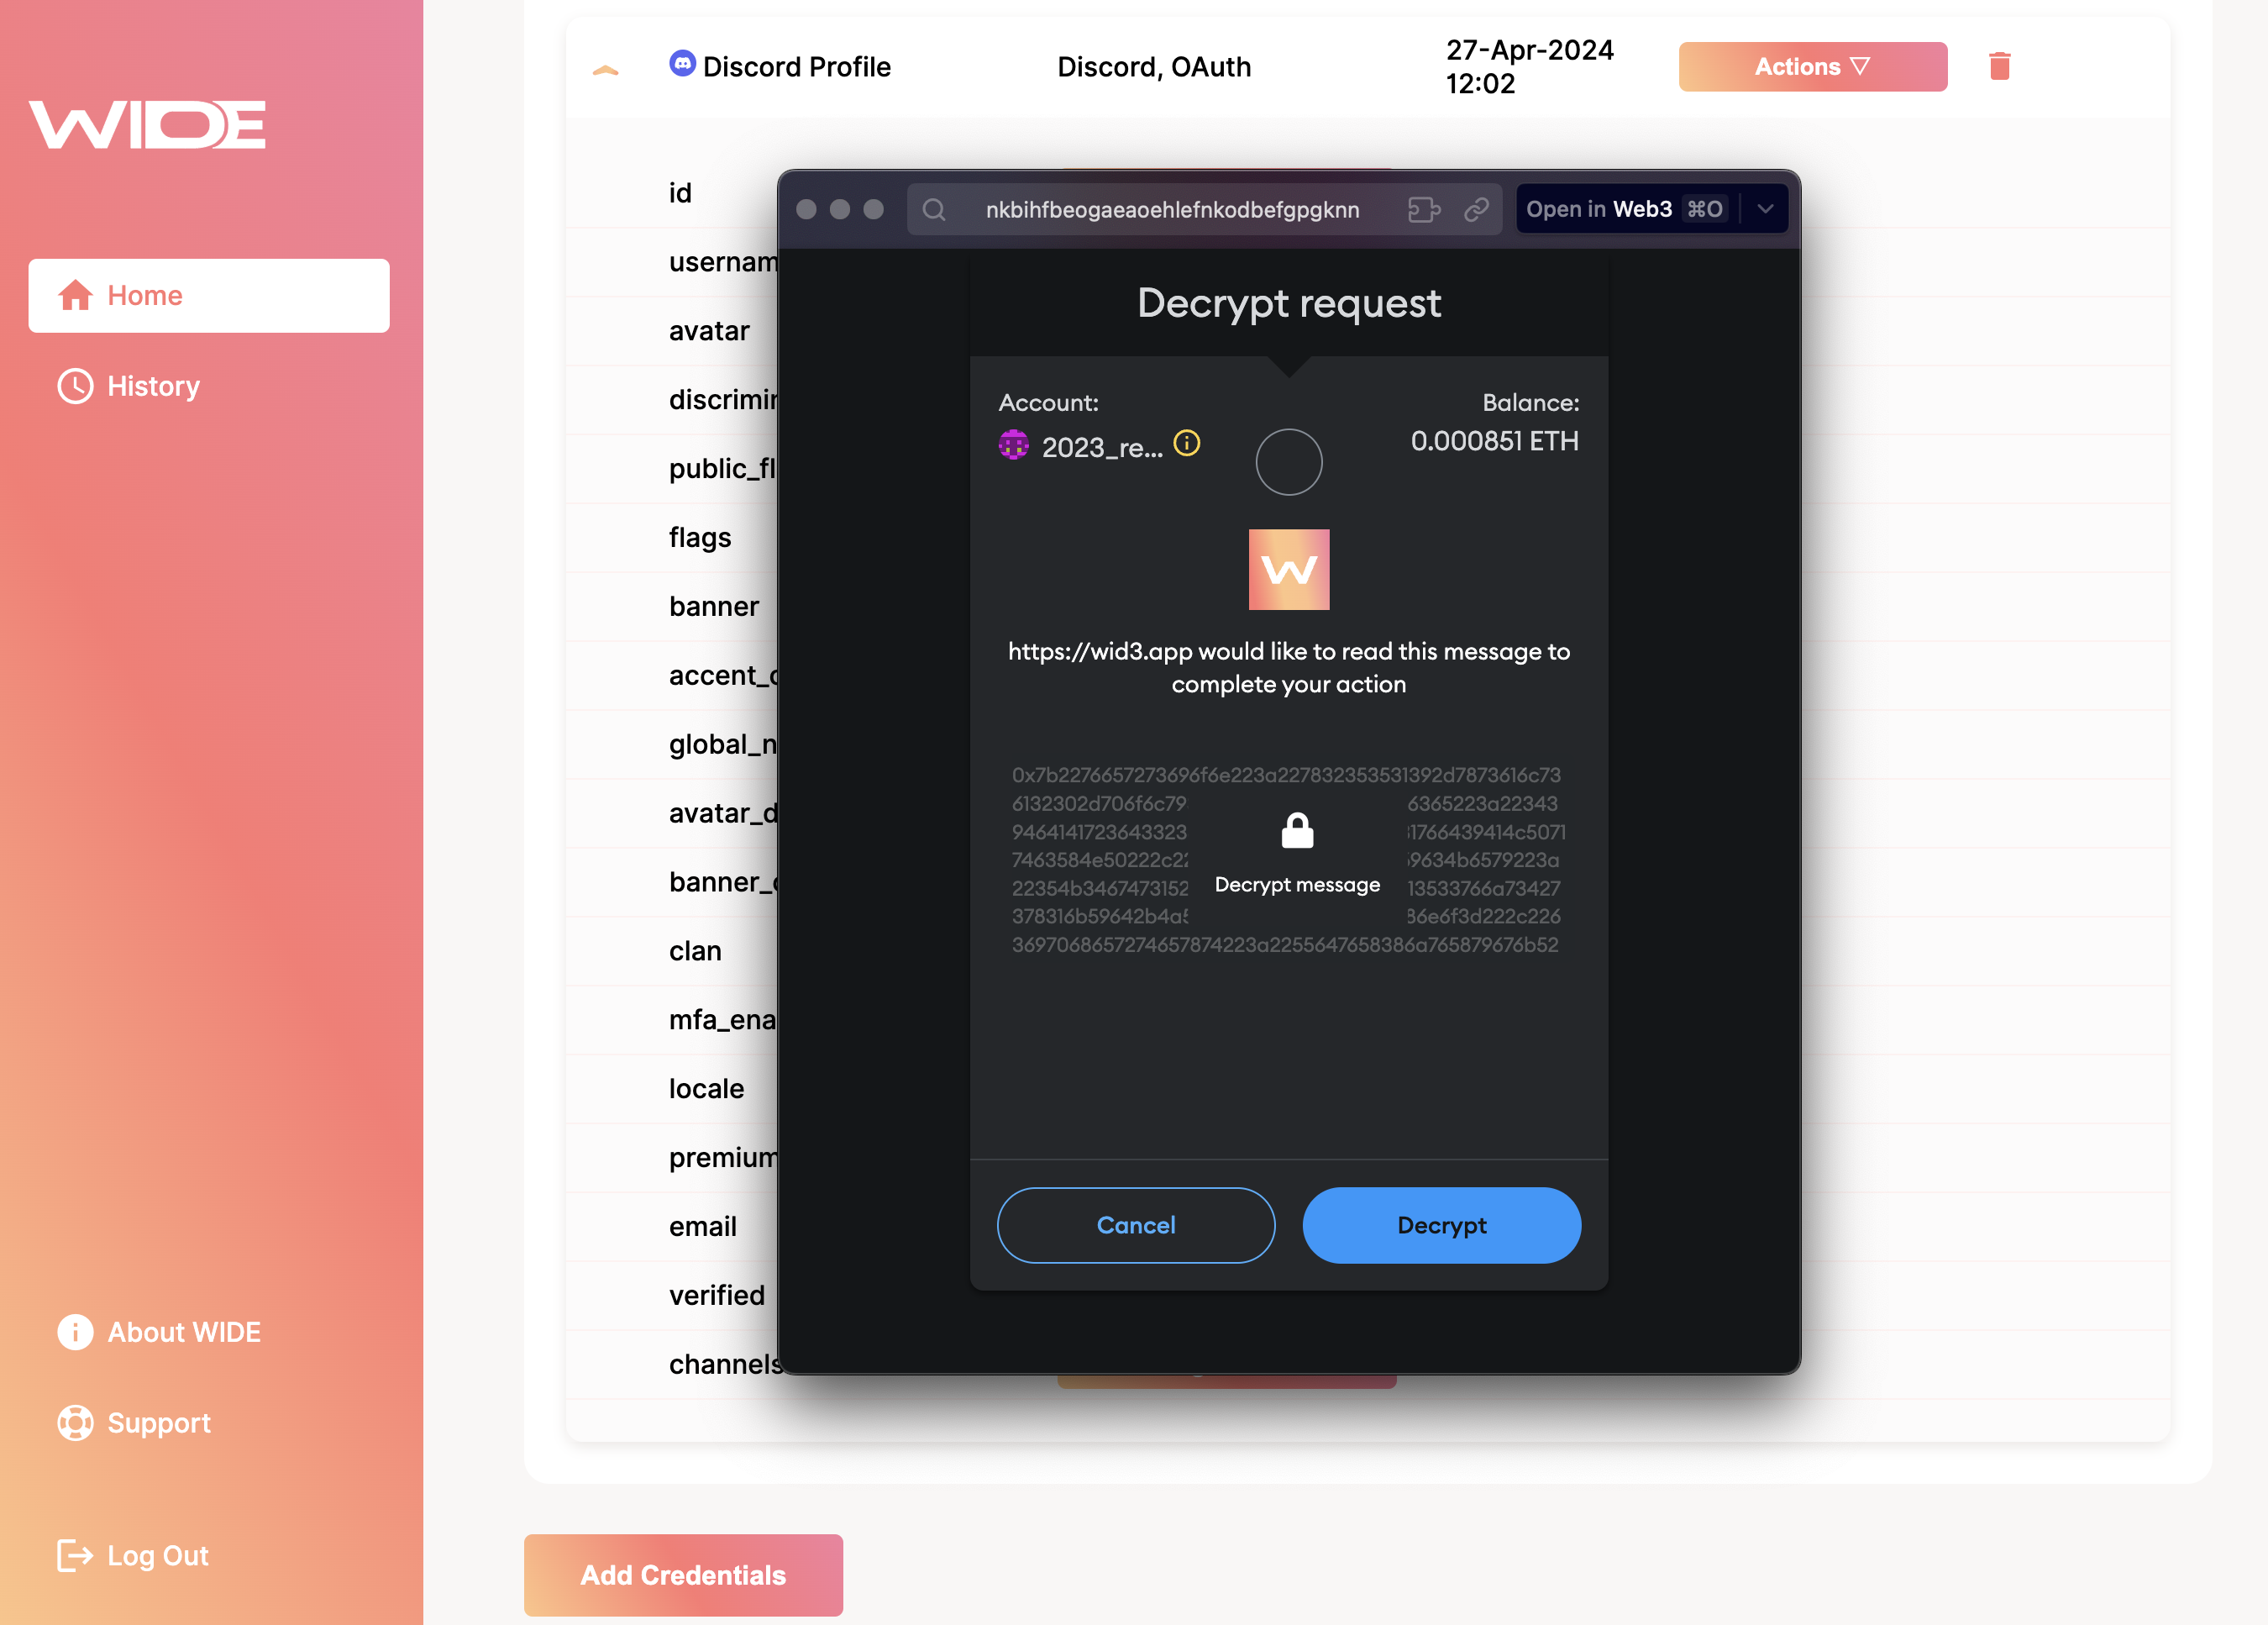The height and width of the screenshot is (1625, 2268).
Task: Click the WIDE site logo in decrypt request
Action: pos(1288,570)
